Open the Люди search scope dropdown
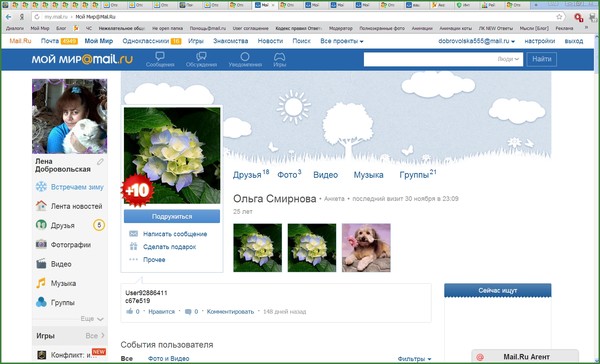The height and width of the screenshot is (364, 600). click(508, 59)
